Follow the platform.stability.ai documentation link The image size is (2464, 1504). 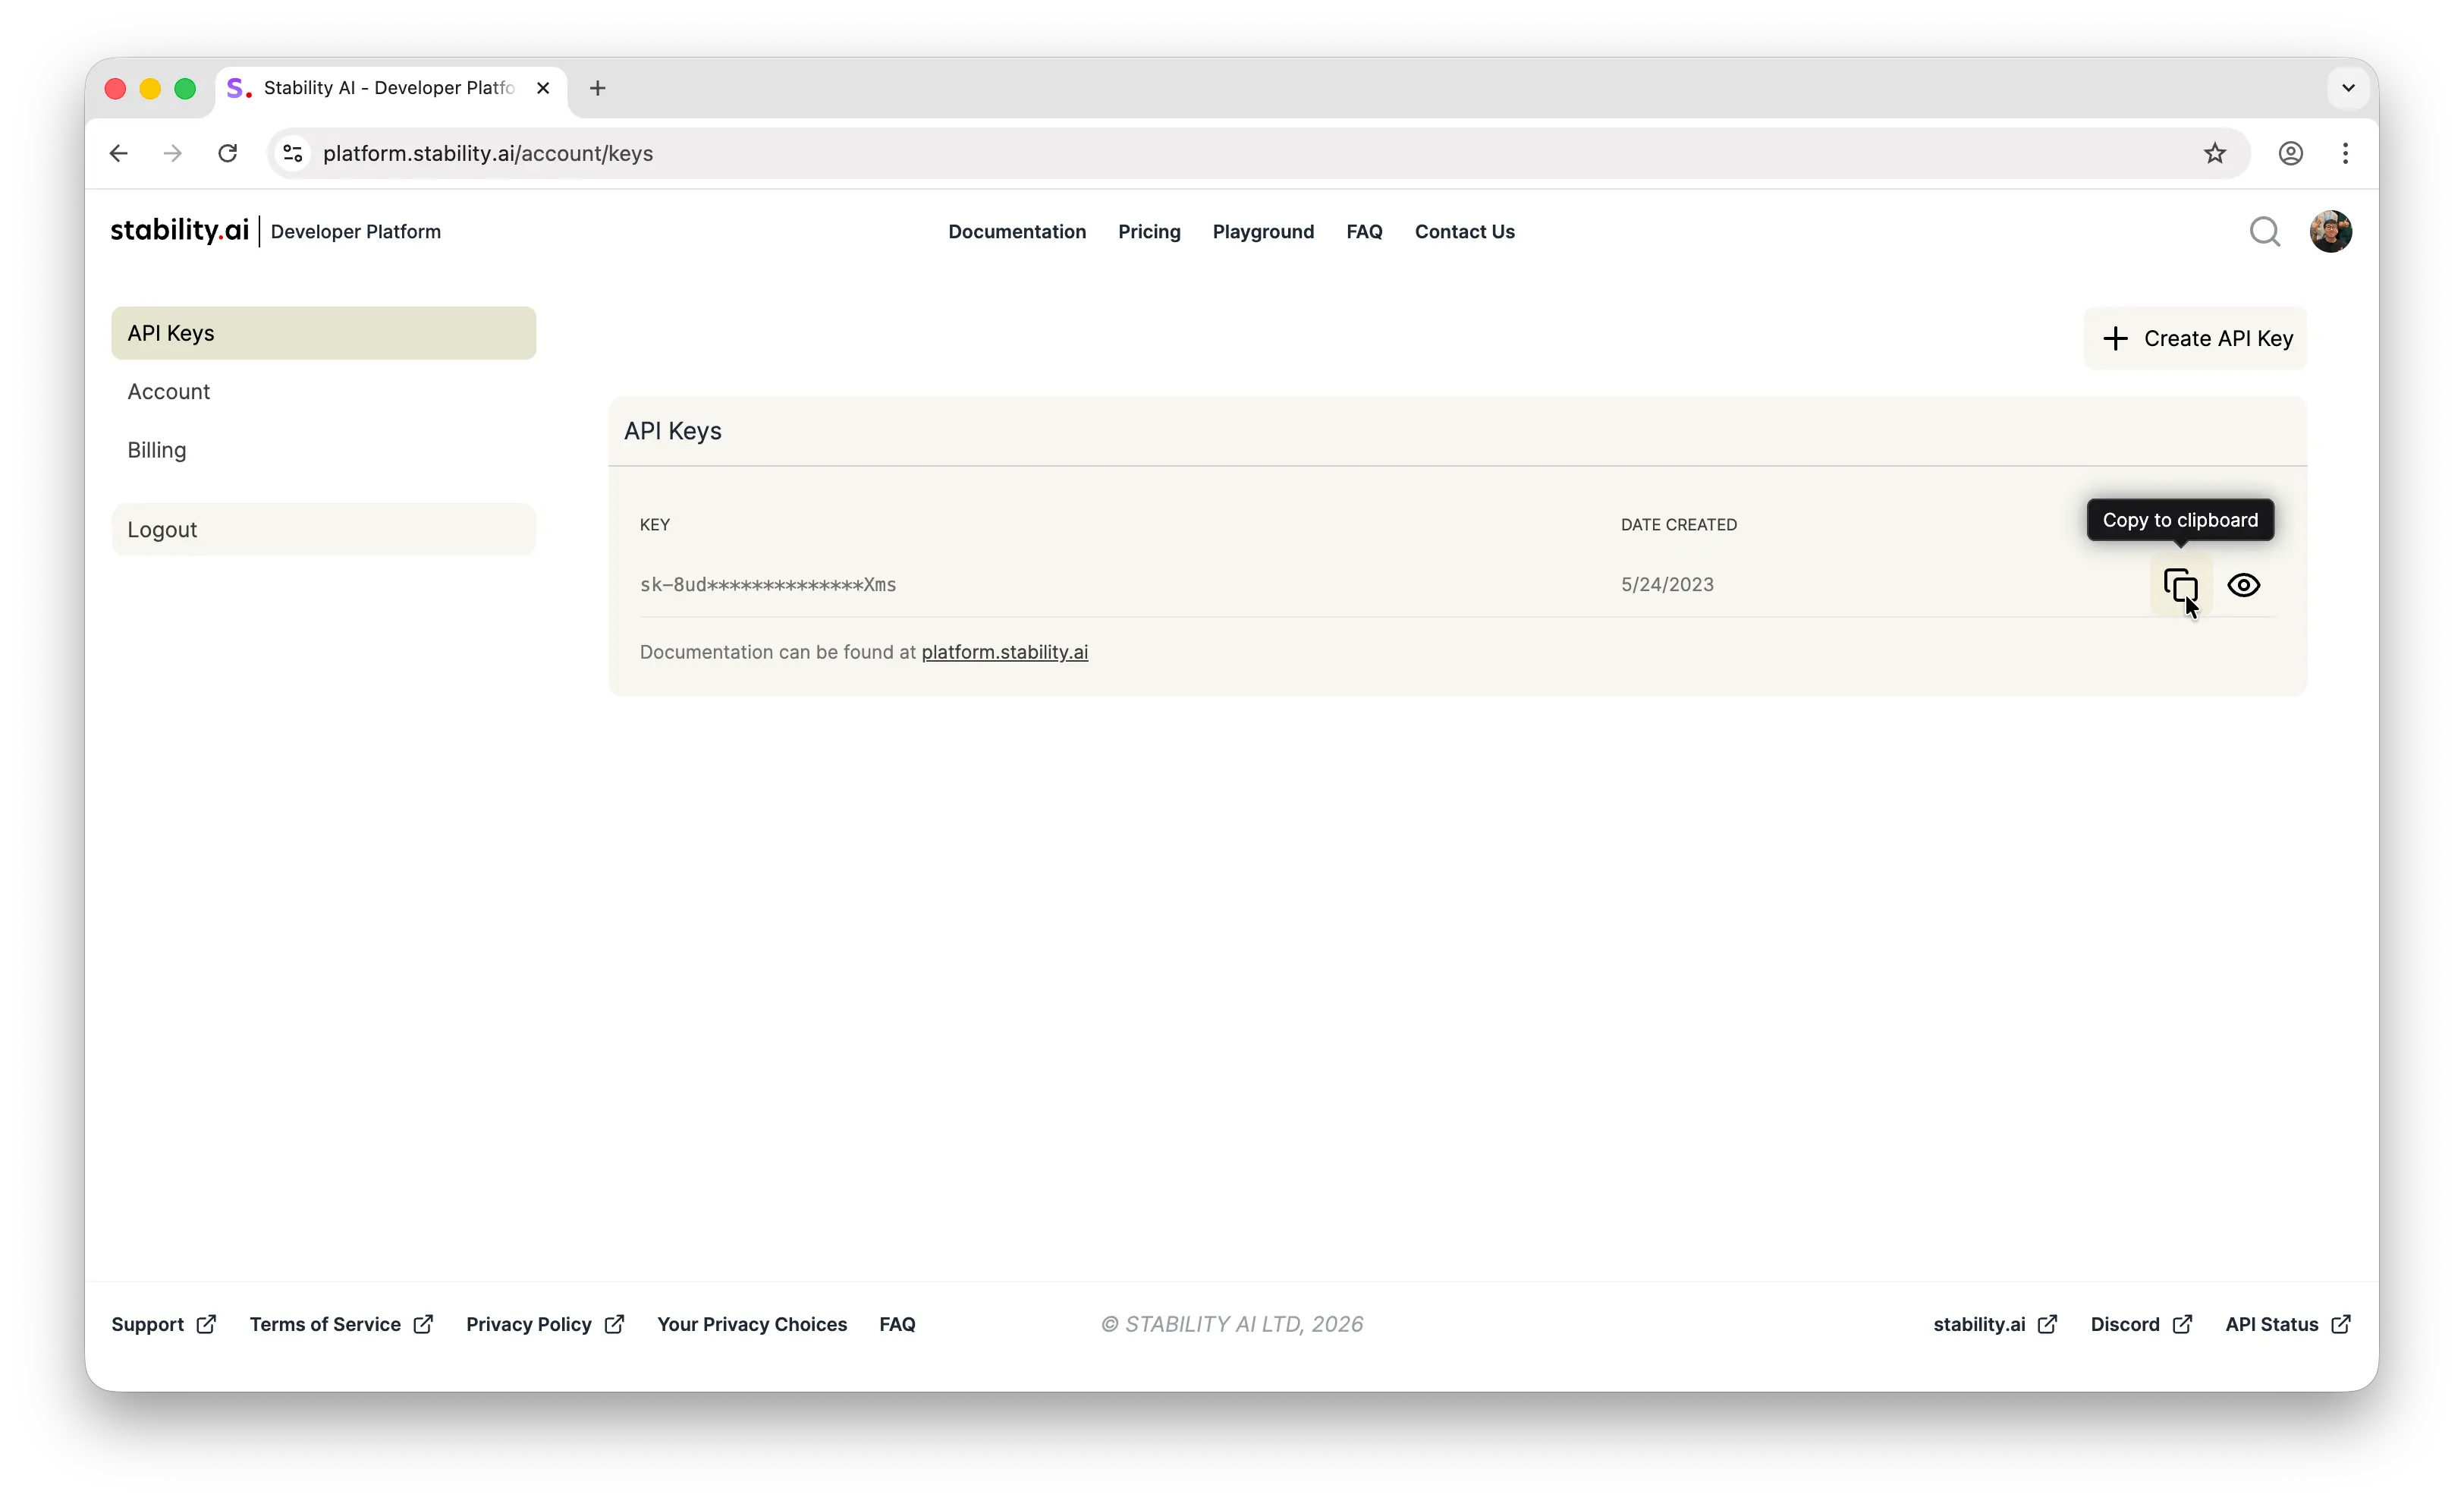tap(1004, 652)
